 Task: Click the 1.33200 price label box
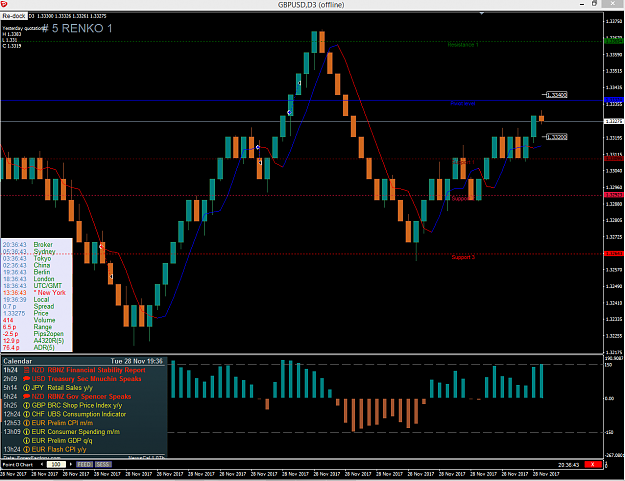pyautogui.click(x=556, y=137)
